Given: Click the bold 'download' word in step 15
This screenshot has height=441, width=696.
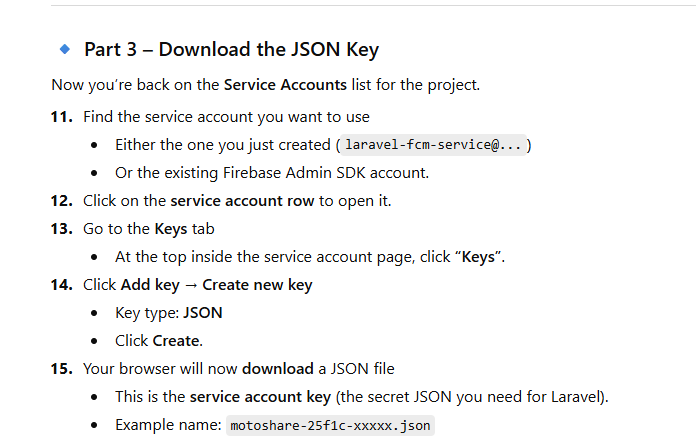Looking at the screenshot, I should point(277,368).
